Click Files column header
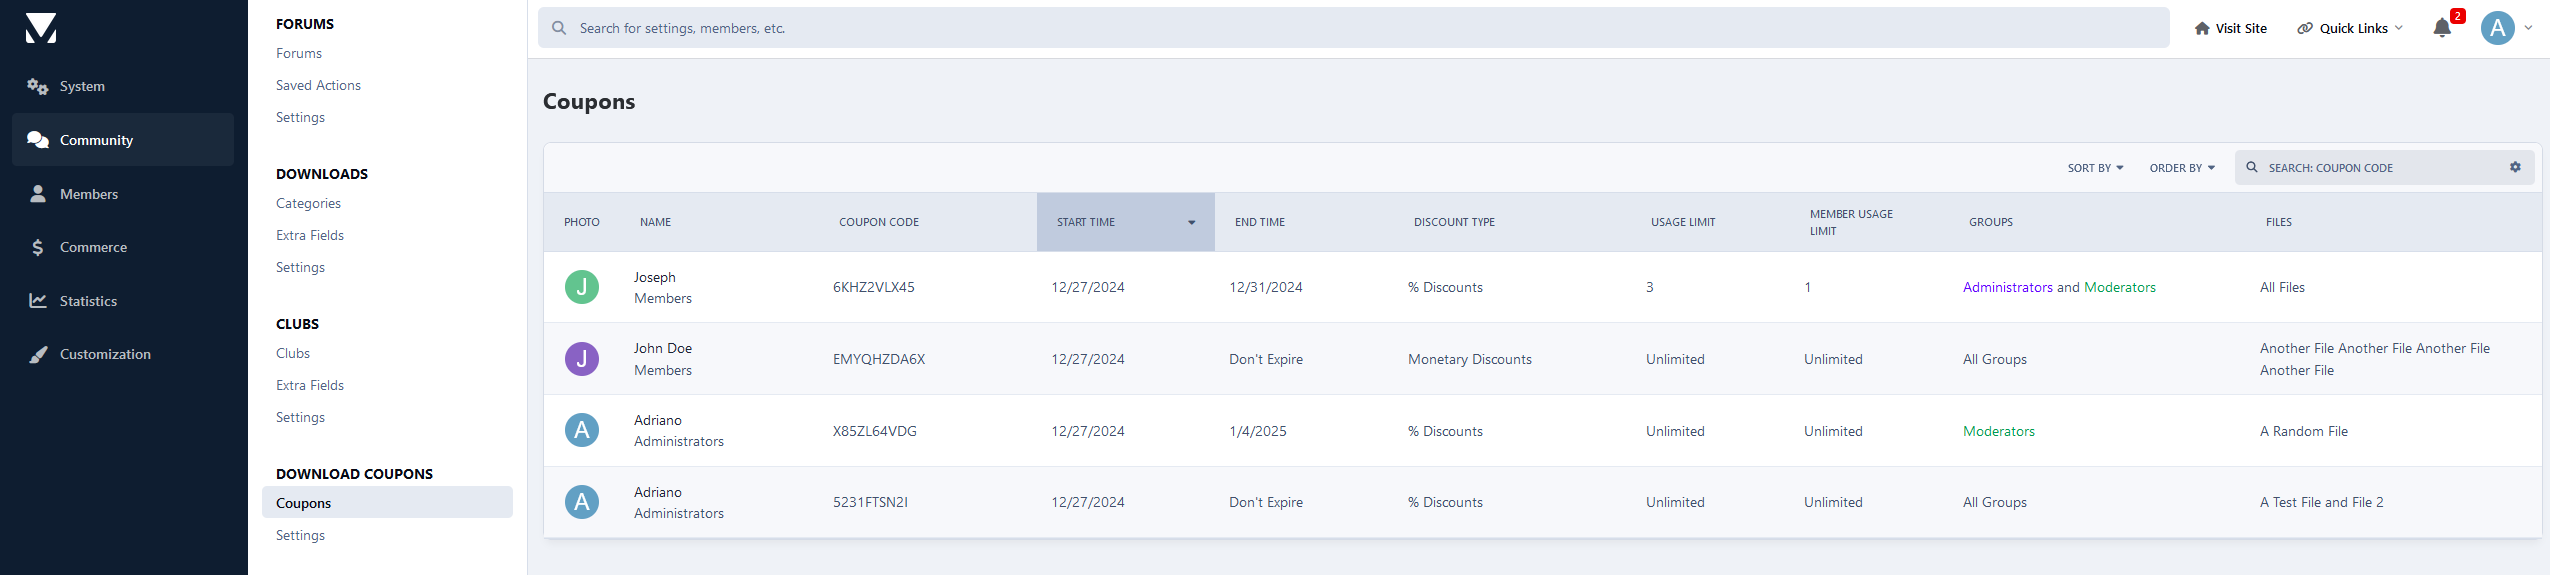 (x=2278, y=222)
